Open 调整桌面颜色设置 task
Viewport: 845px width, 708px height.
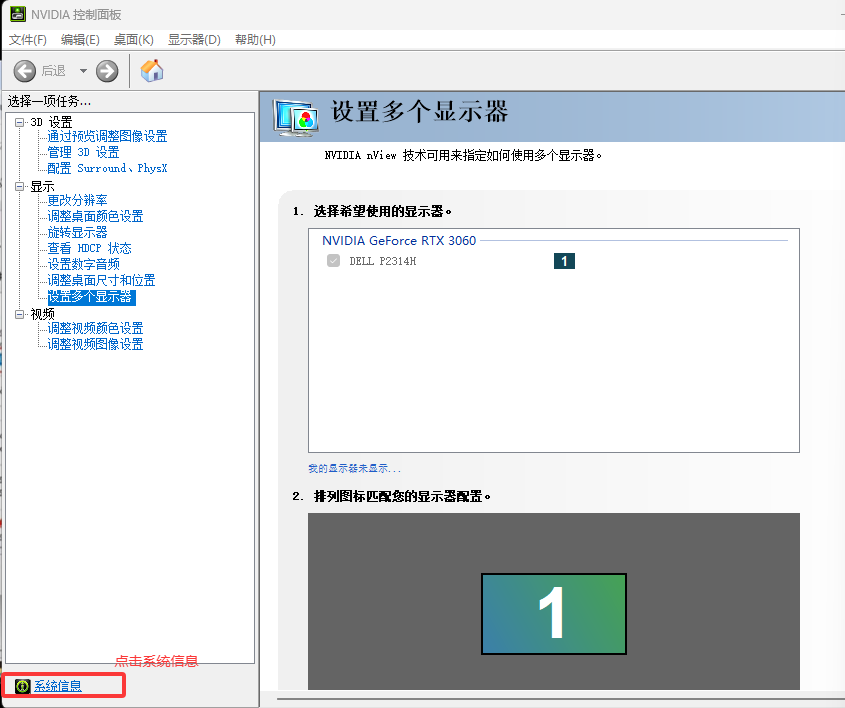[x=95, y=217]
